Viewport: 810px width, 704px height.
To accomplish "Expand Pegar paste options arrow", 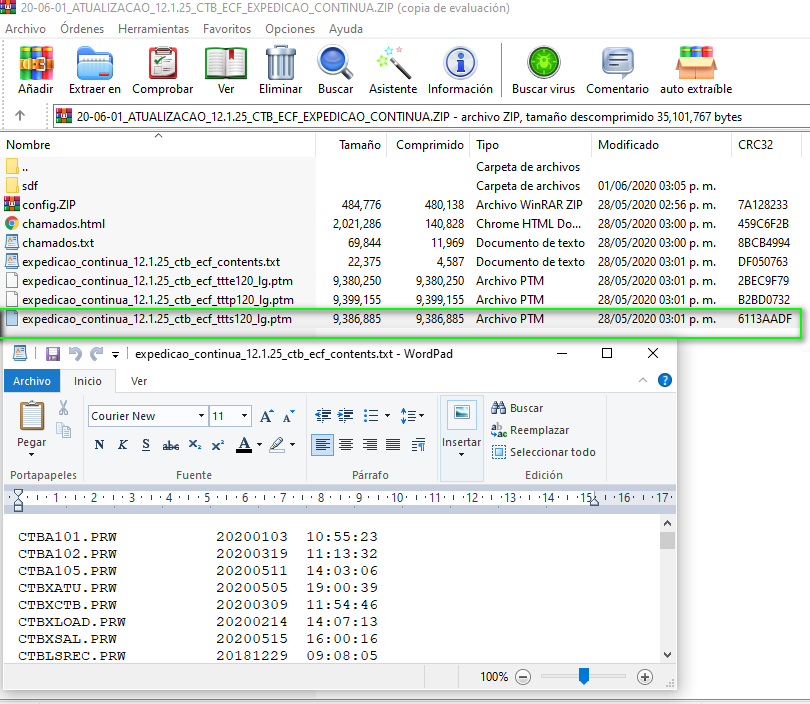I will (32, 455).
